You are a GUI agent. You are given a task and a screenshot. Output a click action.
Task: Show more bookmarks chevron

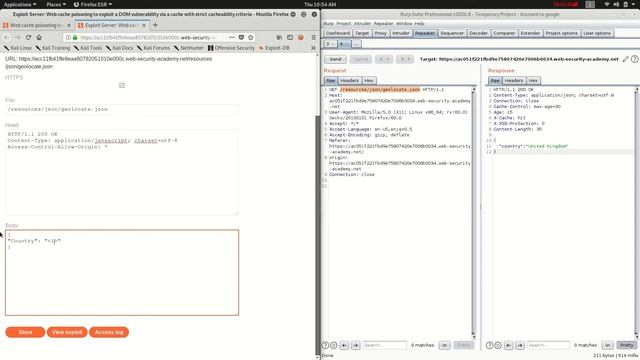tap(313, 48)
